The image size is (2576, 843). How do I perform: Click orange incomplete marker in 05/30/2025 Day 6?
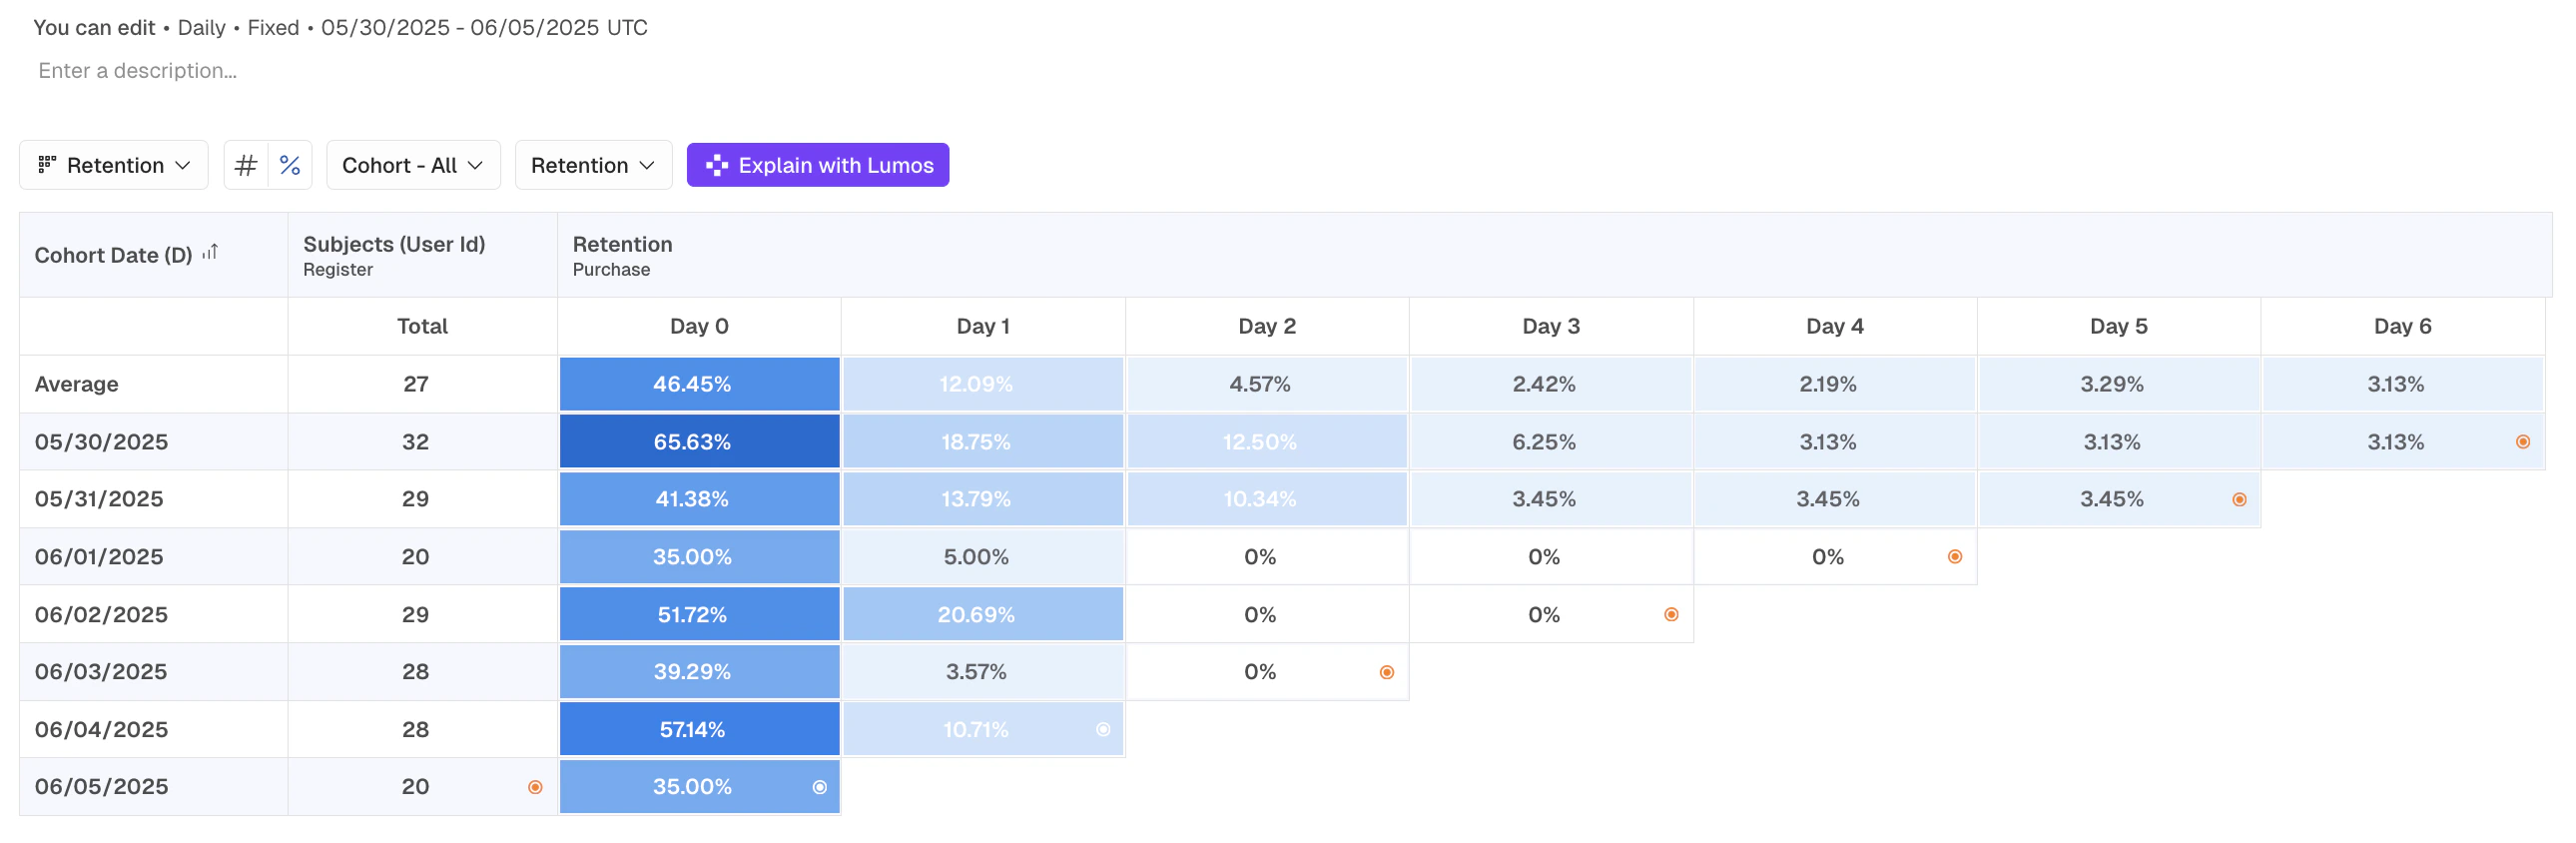2523,442
